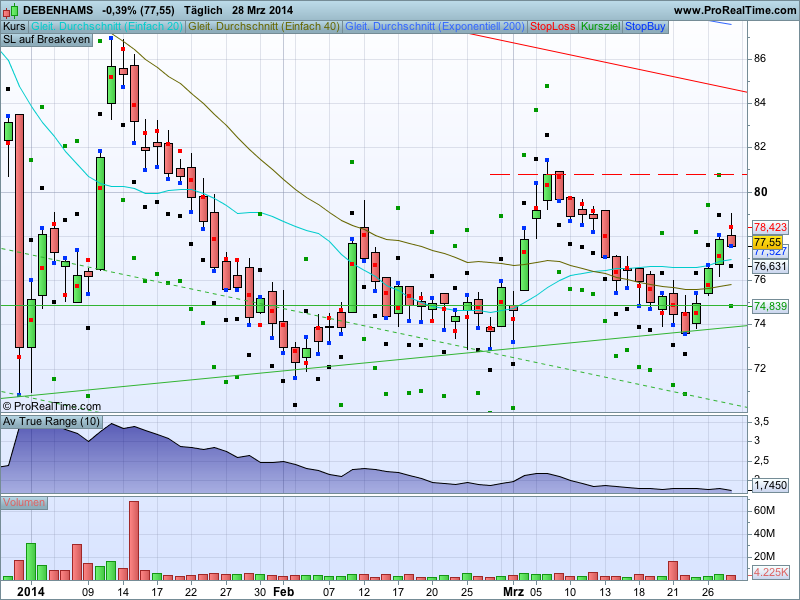
Task: Select the blue StopBuy indicator label
Action: pyautogui.click(x=645, y=26)
